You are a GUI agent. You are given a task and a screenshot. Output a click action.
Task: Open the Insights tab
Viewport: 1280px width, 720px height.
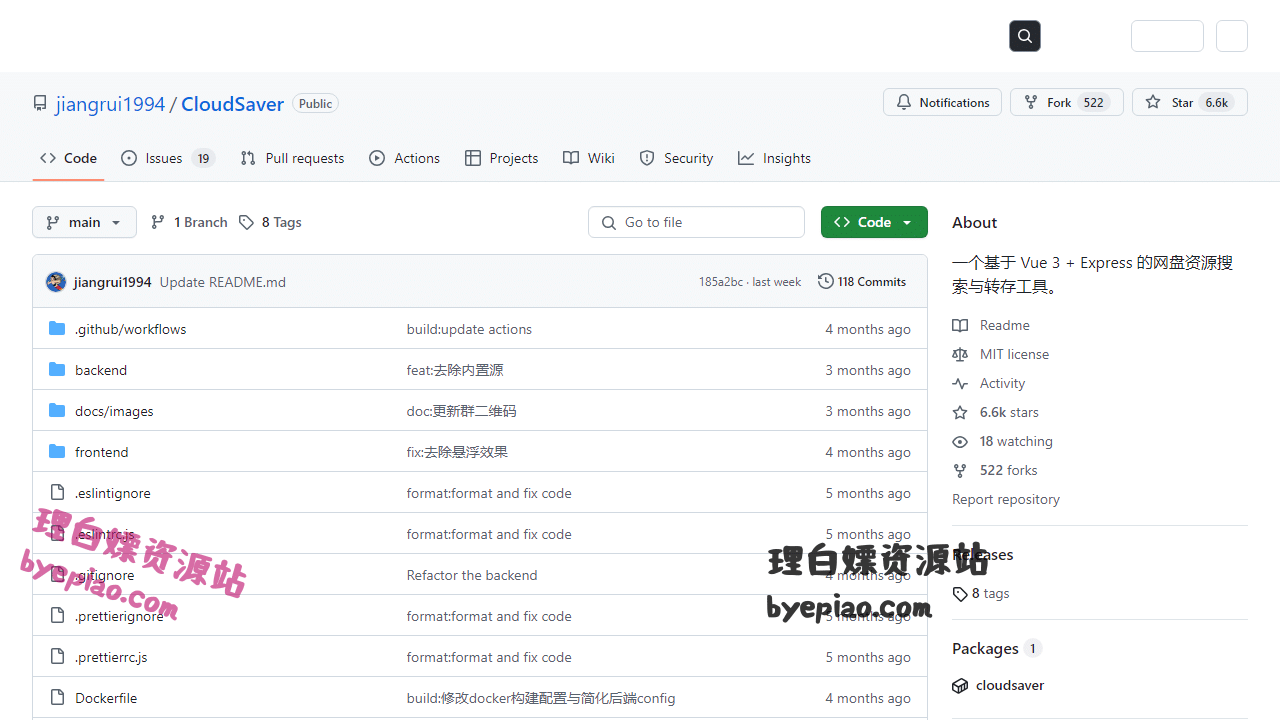[774, 158]
